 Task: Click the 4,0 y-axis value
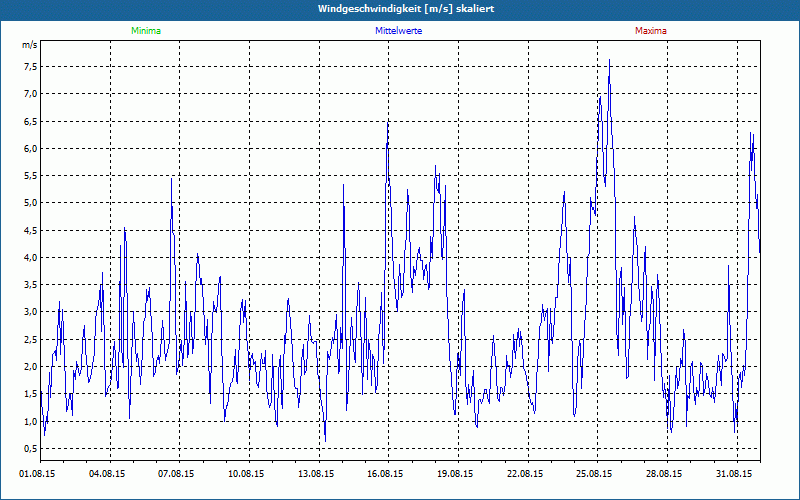pyautogui.click(x=32, y=258)
